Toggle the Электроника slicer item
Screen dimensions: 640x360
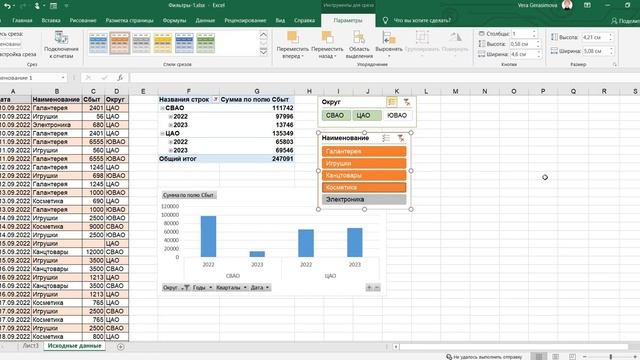pos(364,199)
